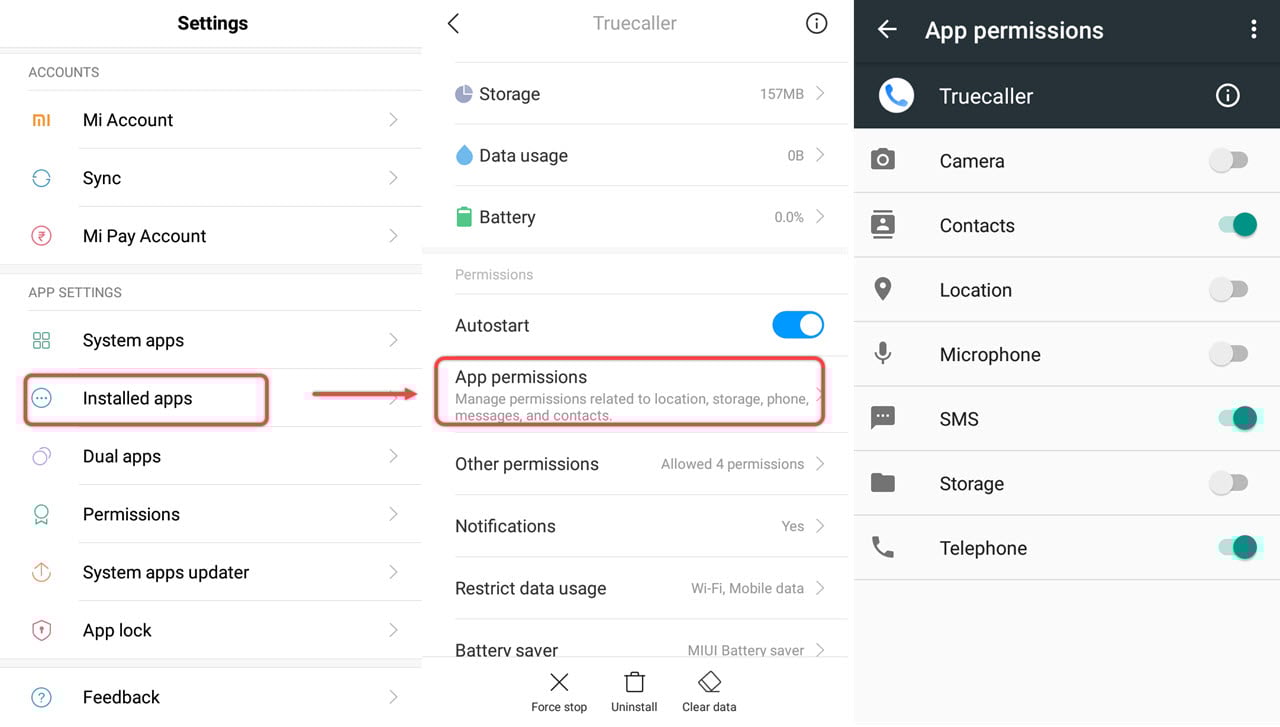Enable the Location permission switch
The width and height of the screenshot is (1280, 727).
click(1229, 289)
